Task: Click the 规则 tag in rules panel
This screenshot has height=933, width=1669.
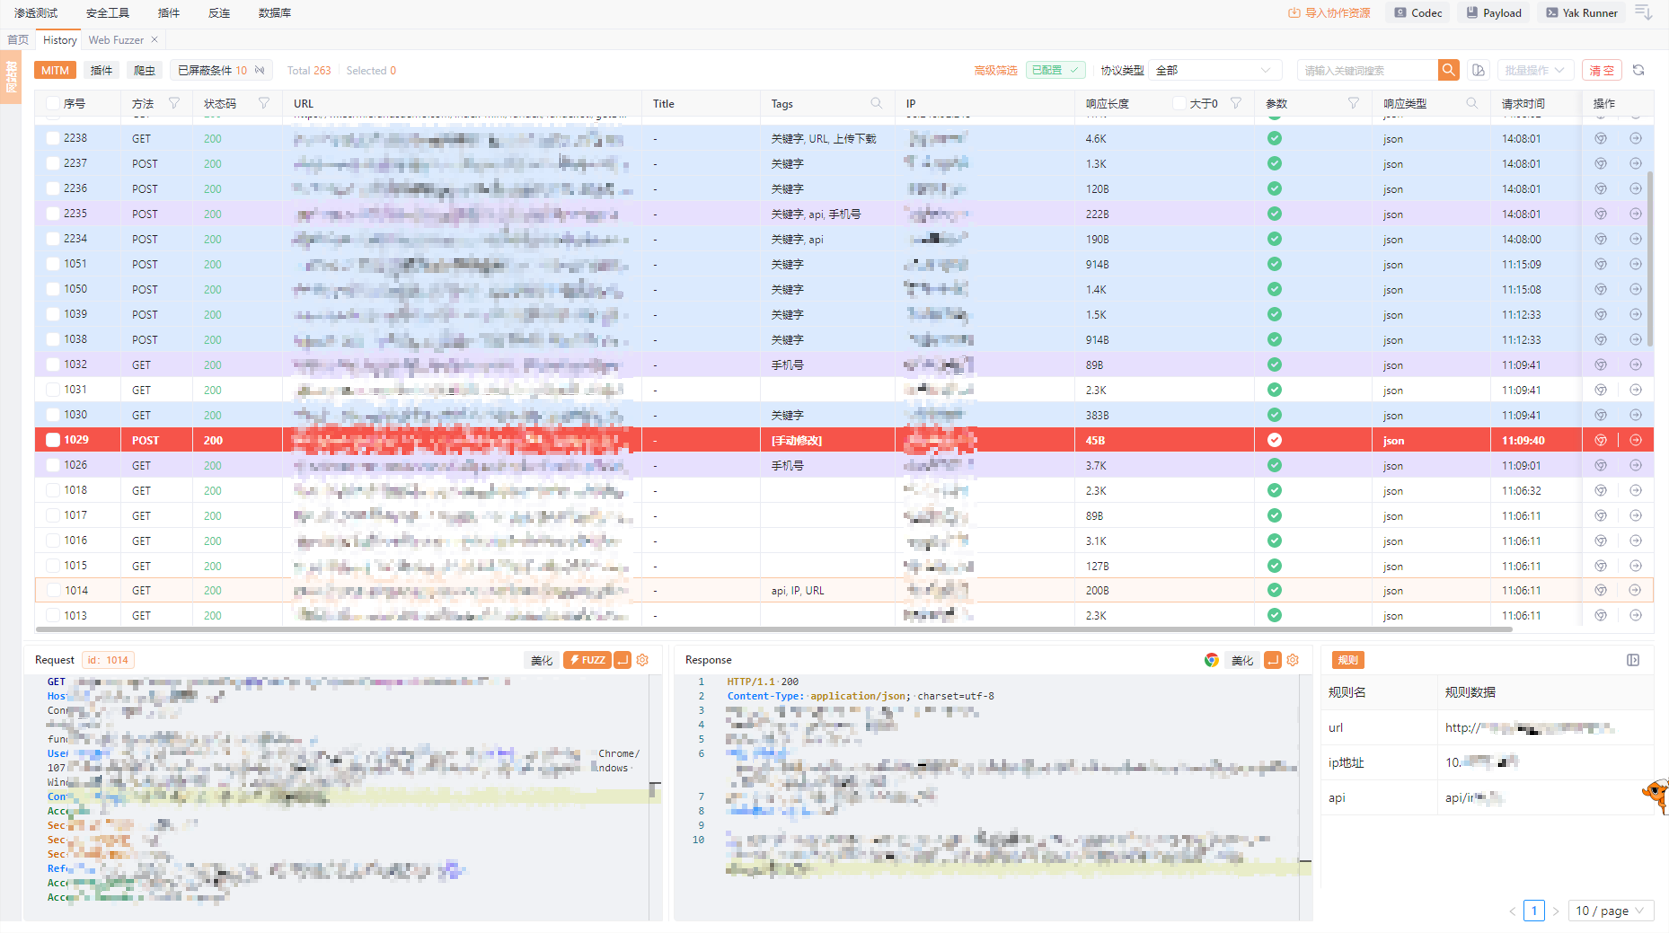Action: (x=1348, y=660)
